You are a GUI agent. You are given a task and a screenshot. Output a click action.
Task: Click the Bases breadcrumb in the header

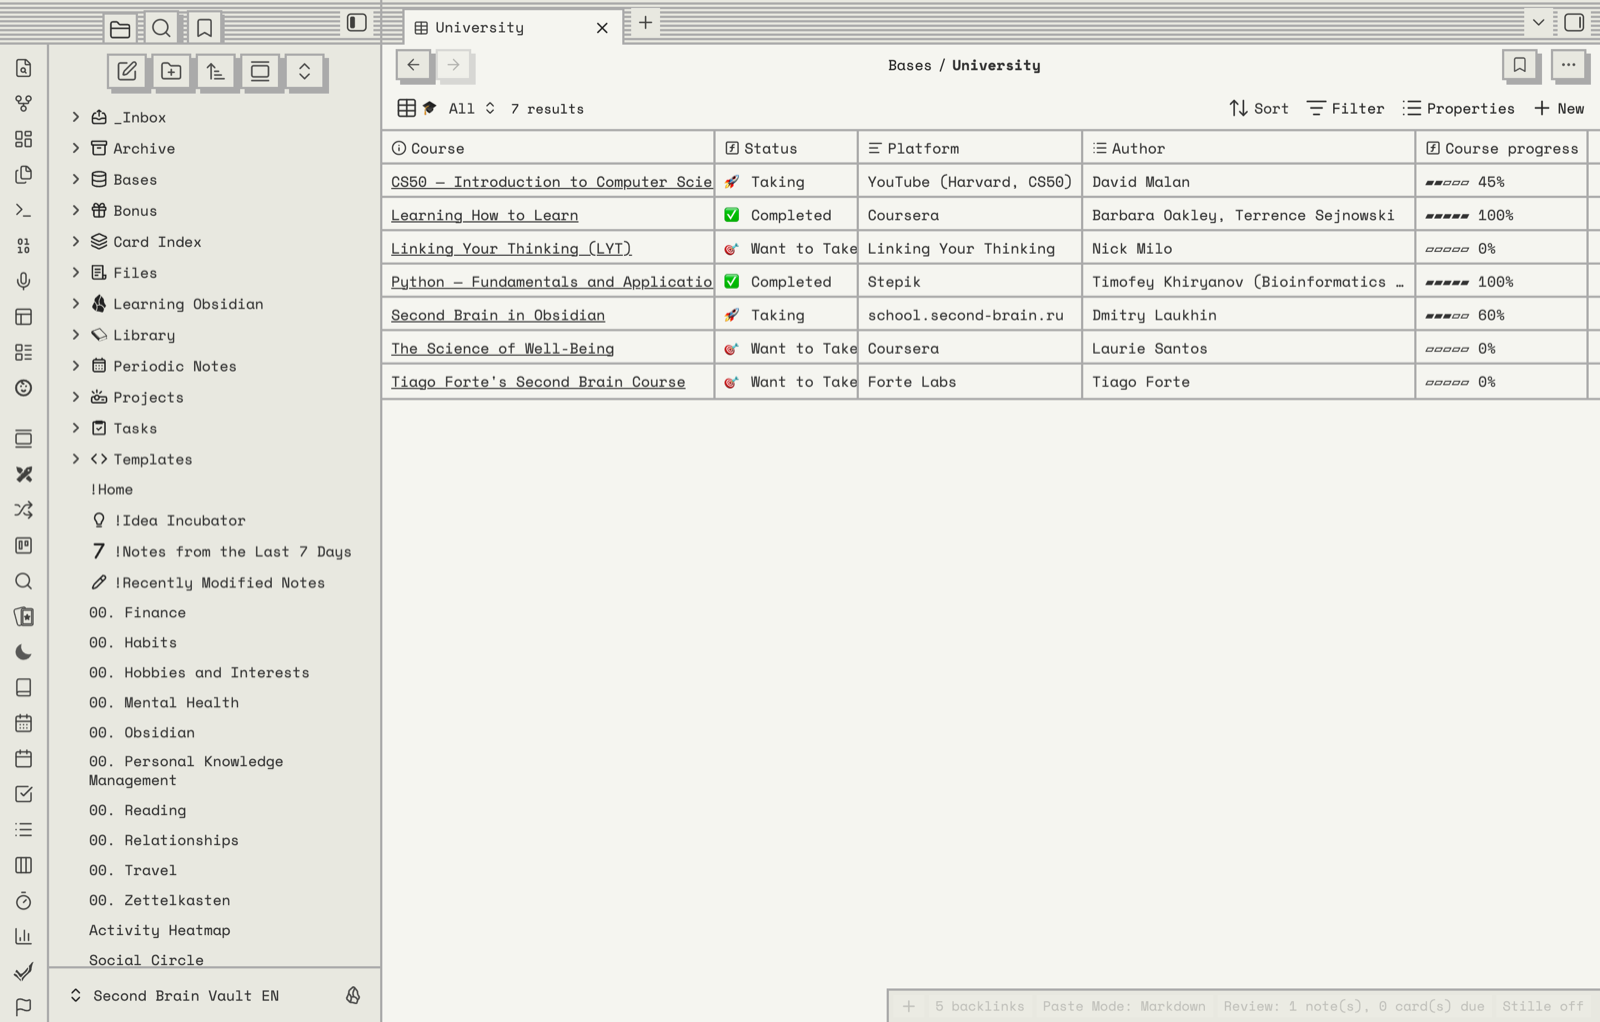pyautogui.click(x=909, y=65)
